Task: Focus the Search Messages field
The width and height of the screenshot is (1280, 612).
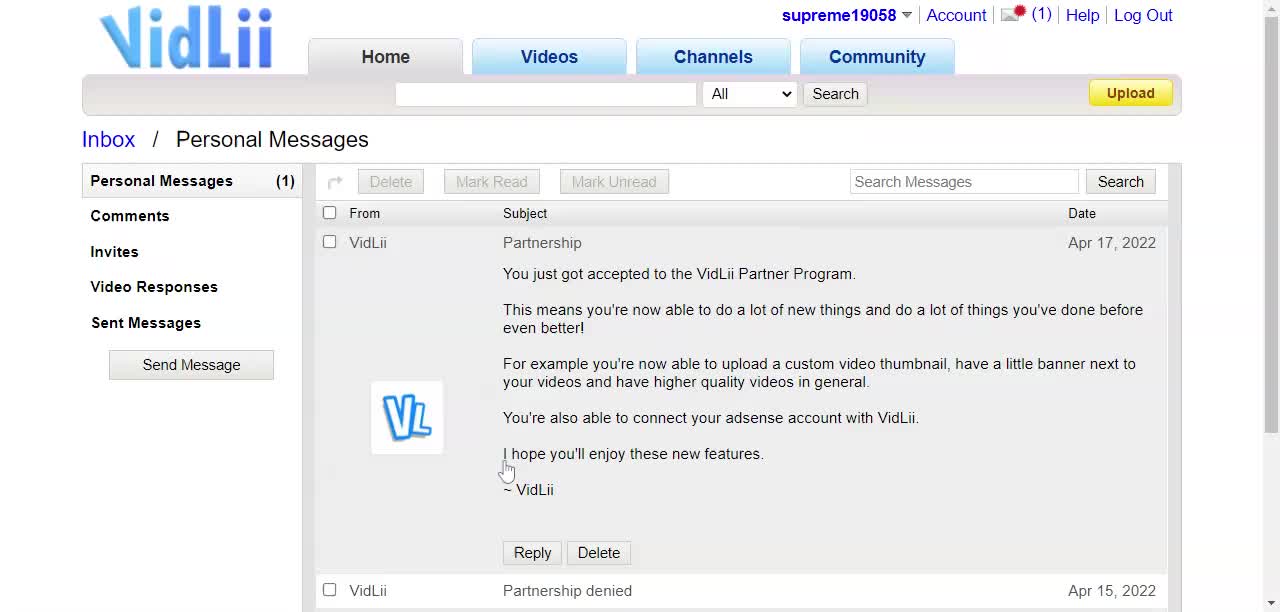Action: tap(964, 182)
